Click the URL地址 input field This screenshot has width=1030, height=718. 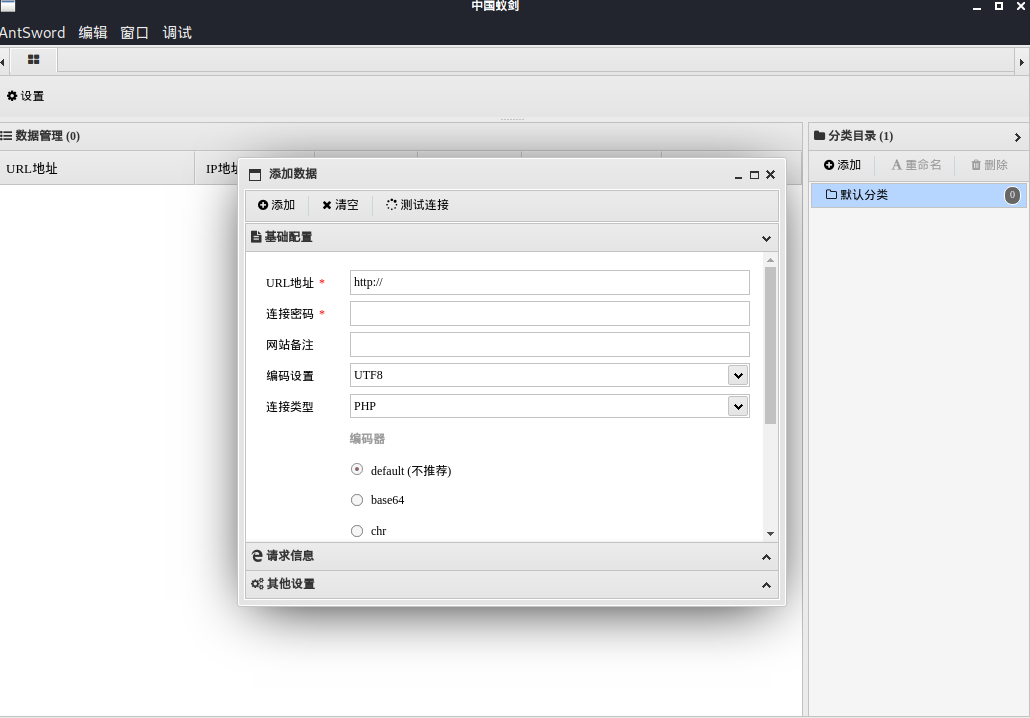click(x=550, y=282)
